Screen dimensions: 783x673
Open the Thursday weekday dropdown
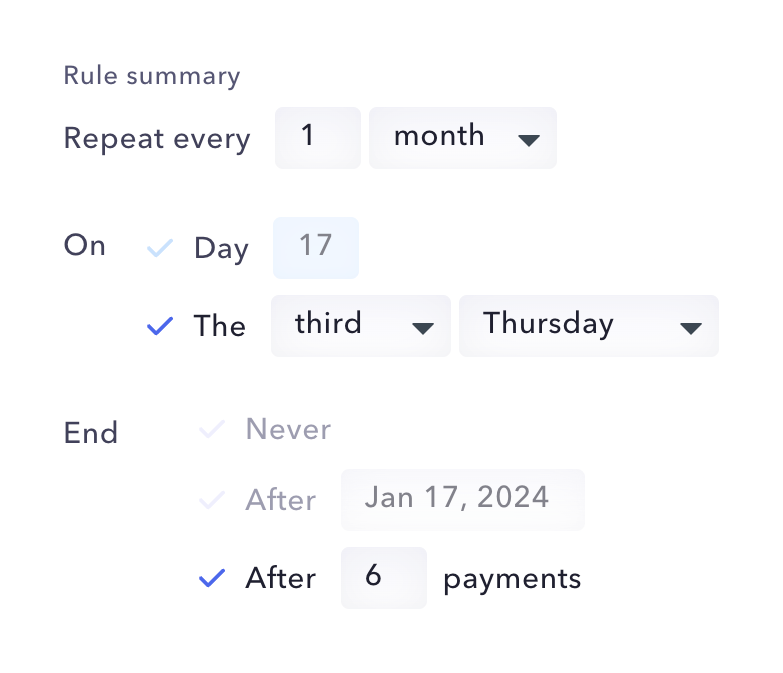[x=588, y=326]
